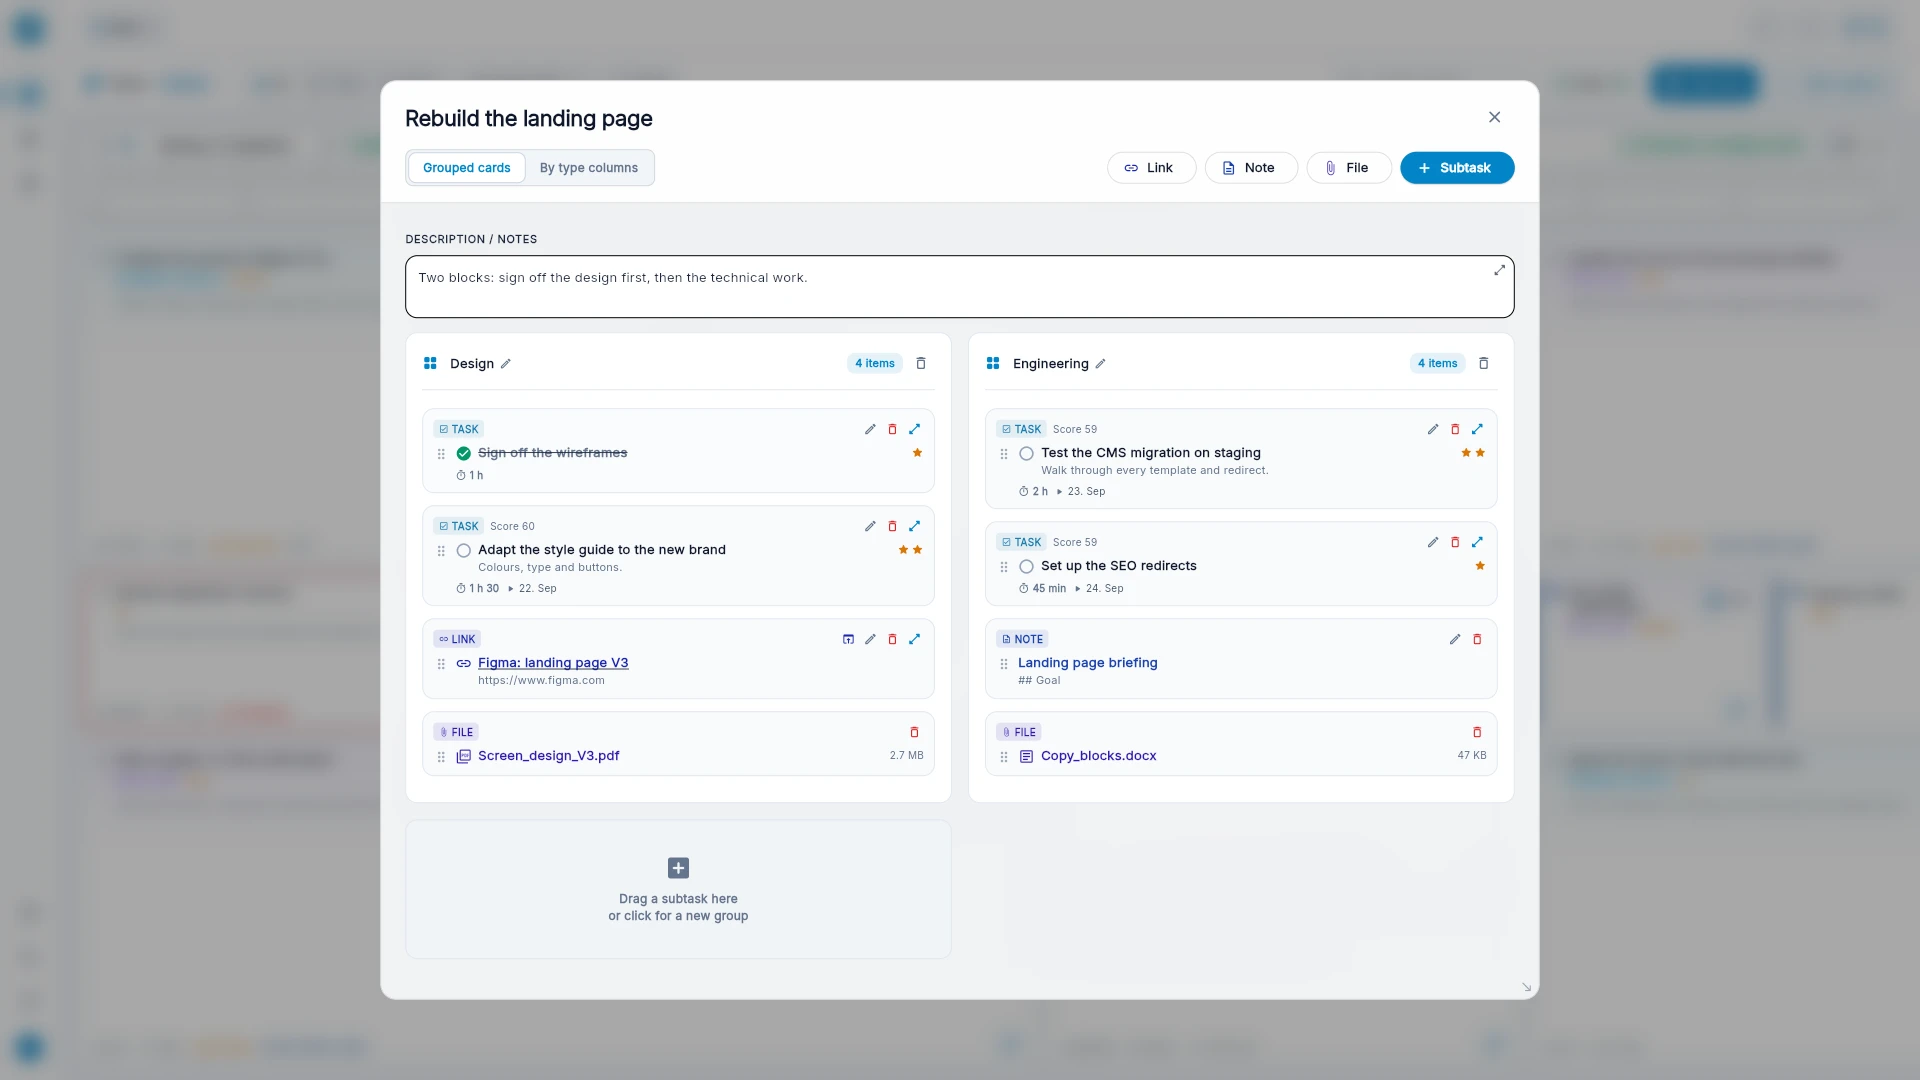Open the Figma: landing page V3 link
Viewport: 1920px width, 1080px height.
point(553,663)
